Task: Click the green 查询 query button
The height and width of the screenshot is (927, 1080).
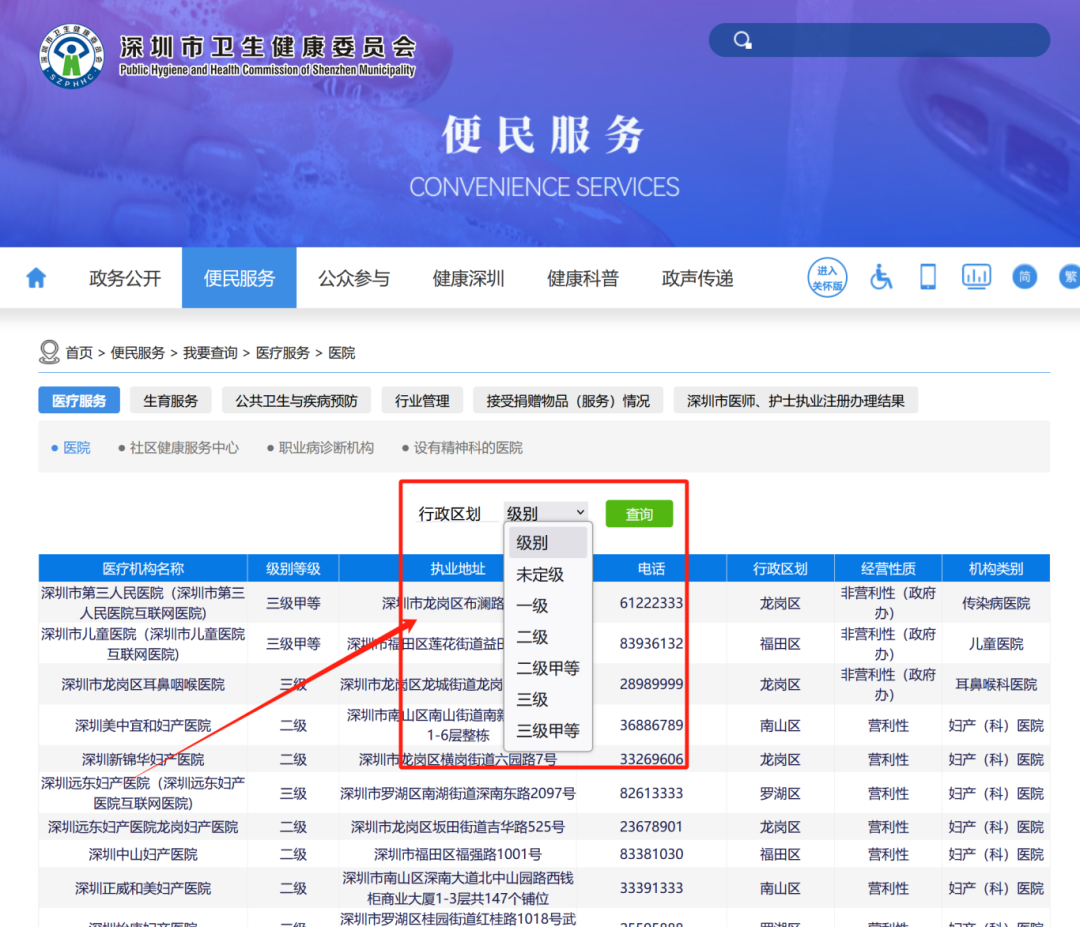Action: coord(639,512)
